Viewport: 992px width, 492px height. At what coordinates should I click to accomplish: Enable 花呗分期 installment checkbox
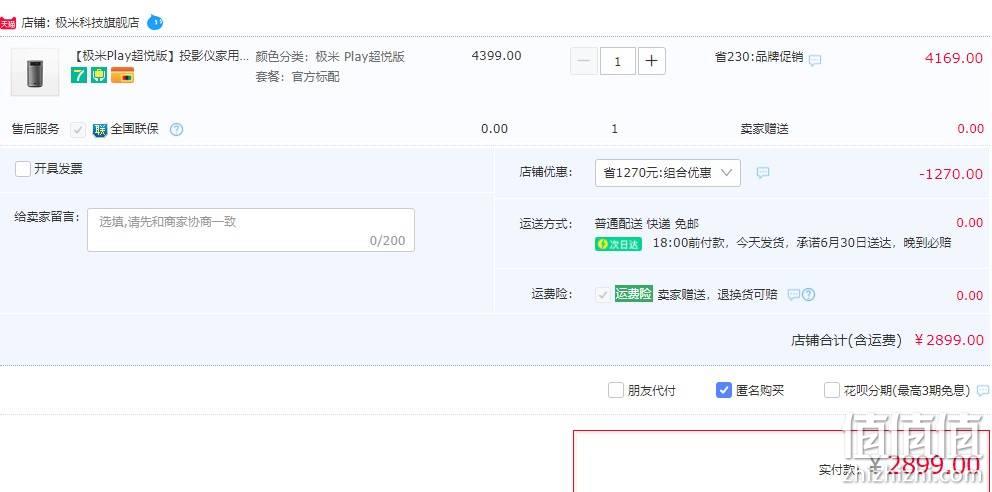(x=832, y=390)
